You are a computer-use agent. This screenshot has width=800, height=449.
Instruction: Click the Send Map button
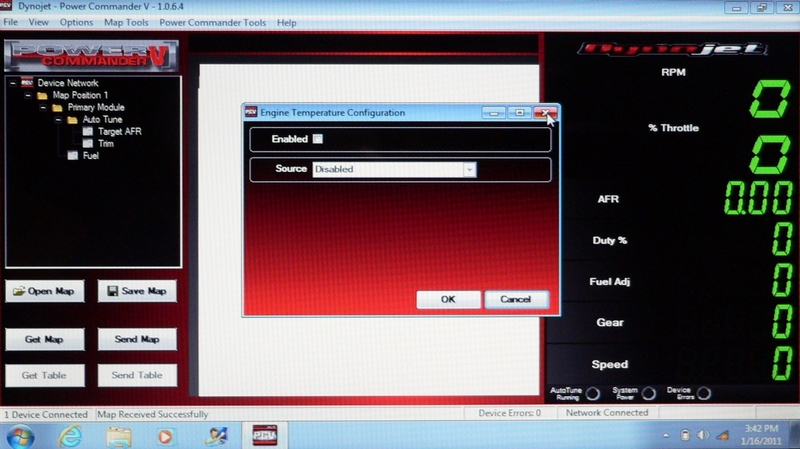[x=137, y=340]
